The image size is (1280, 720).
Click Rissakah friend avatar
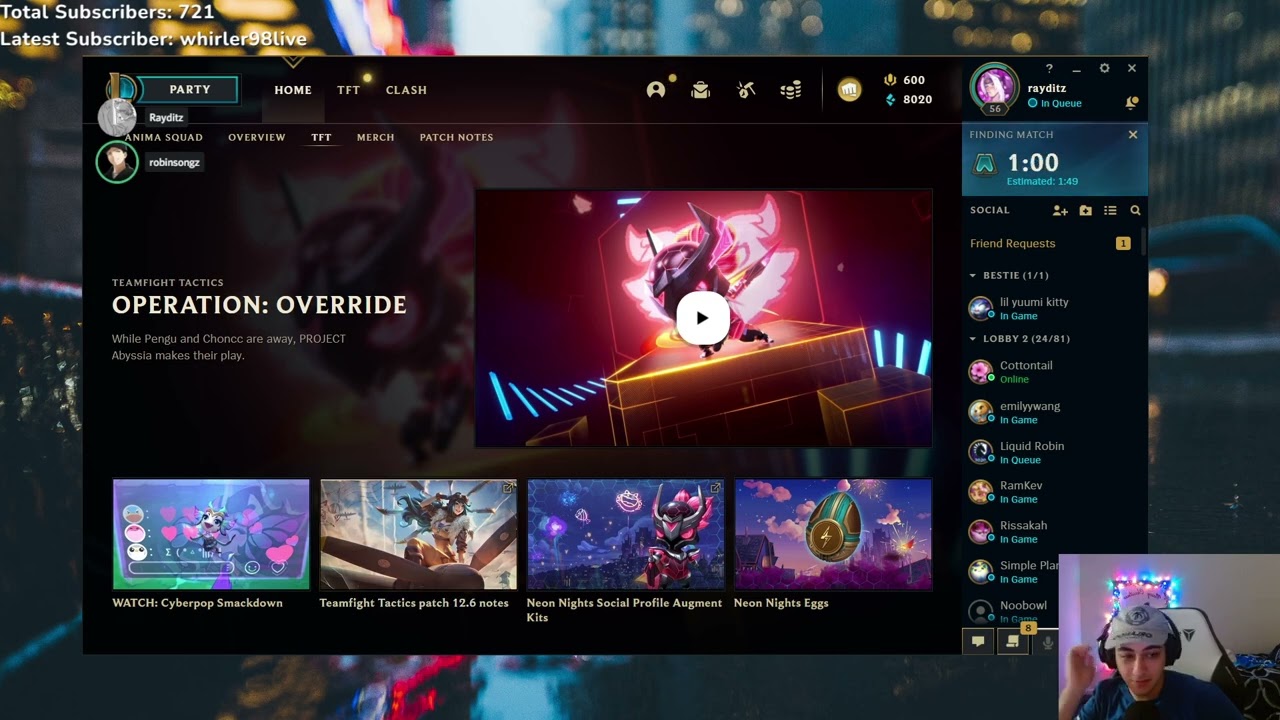(981, 532)
